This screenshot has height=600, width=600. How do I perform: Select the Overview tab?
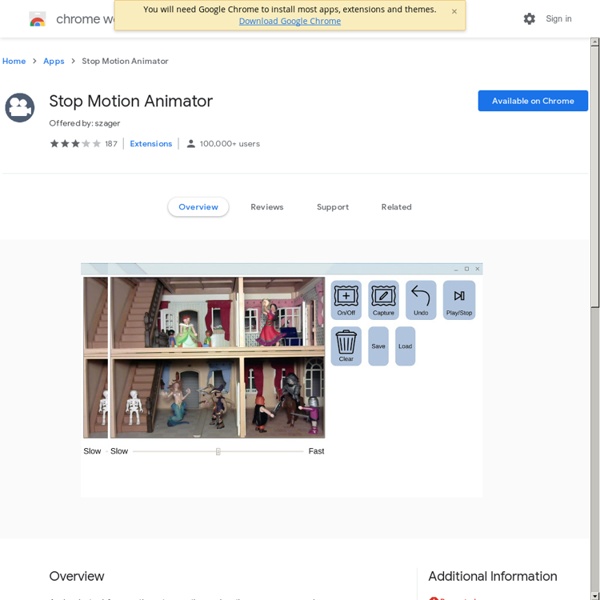point(198,207)
